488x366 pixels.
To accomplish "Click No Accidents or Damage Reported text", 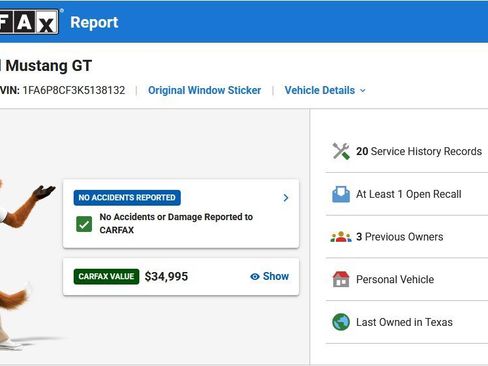I will 176,224.
